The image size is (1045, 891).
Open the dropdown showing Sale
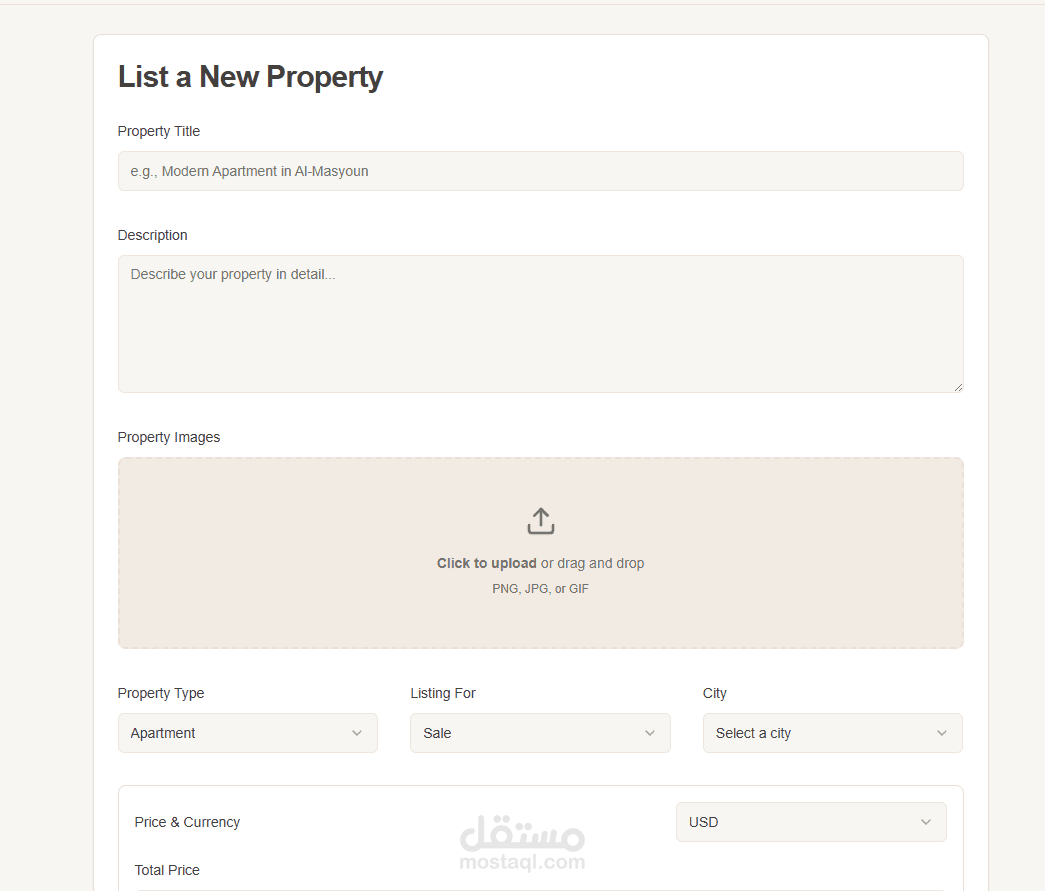pyautogui.click(x=540, y=733)
